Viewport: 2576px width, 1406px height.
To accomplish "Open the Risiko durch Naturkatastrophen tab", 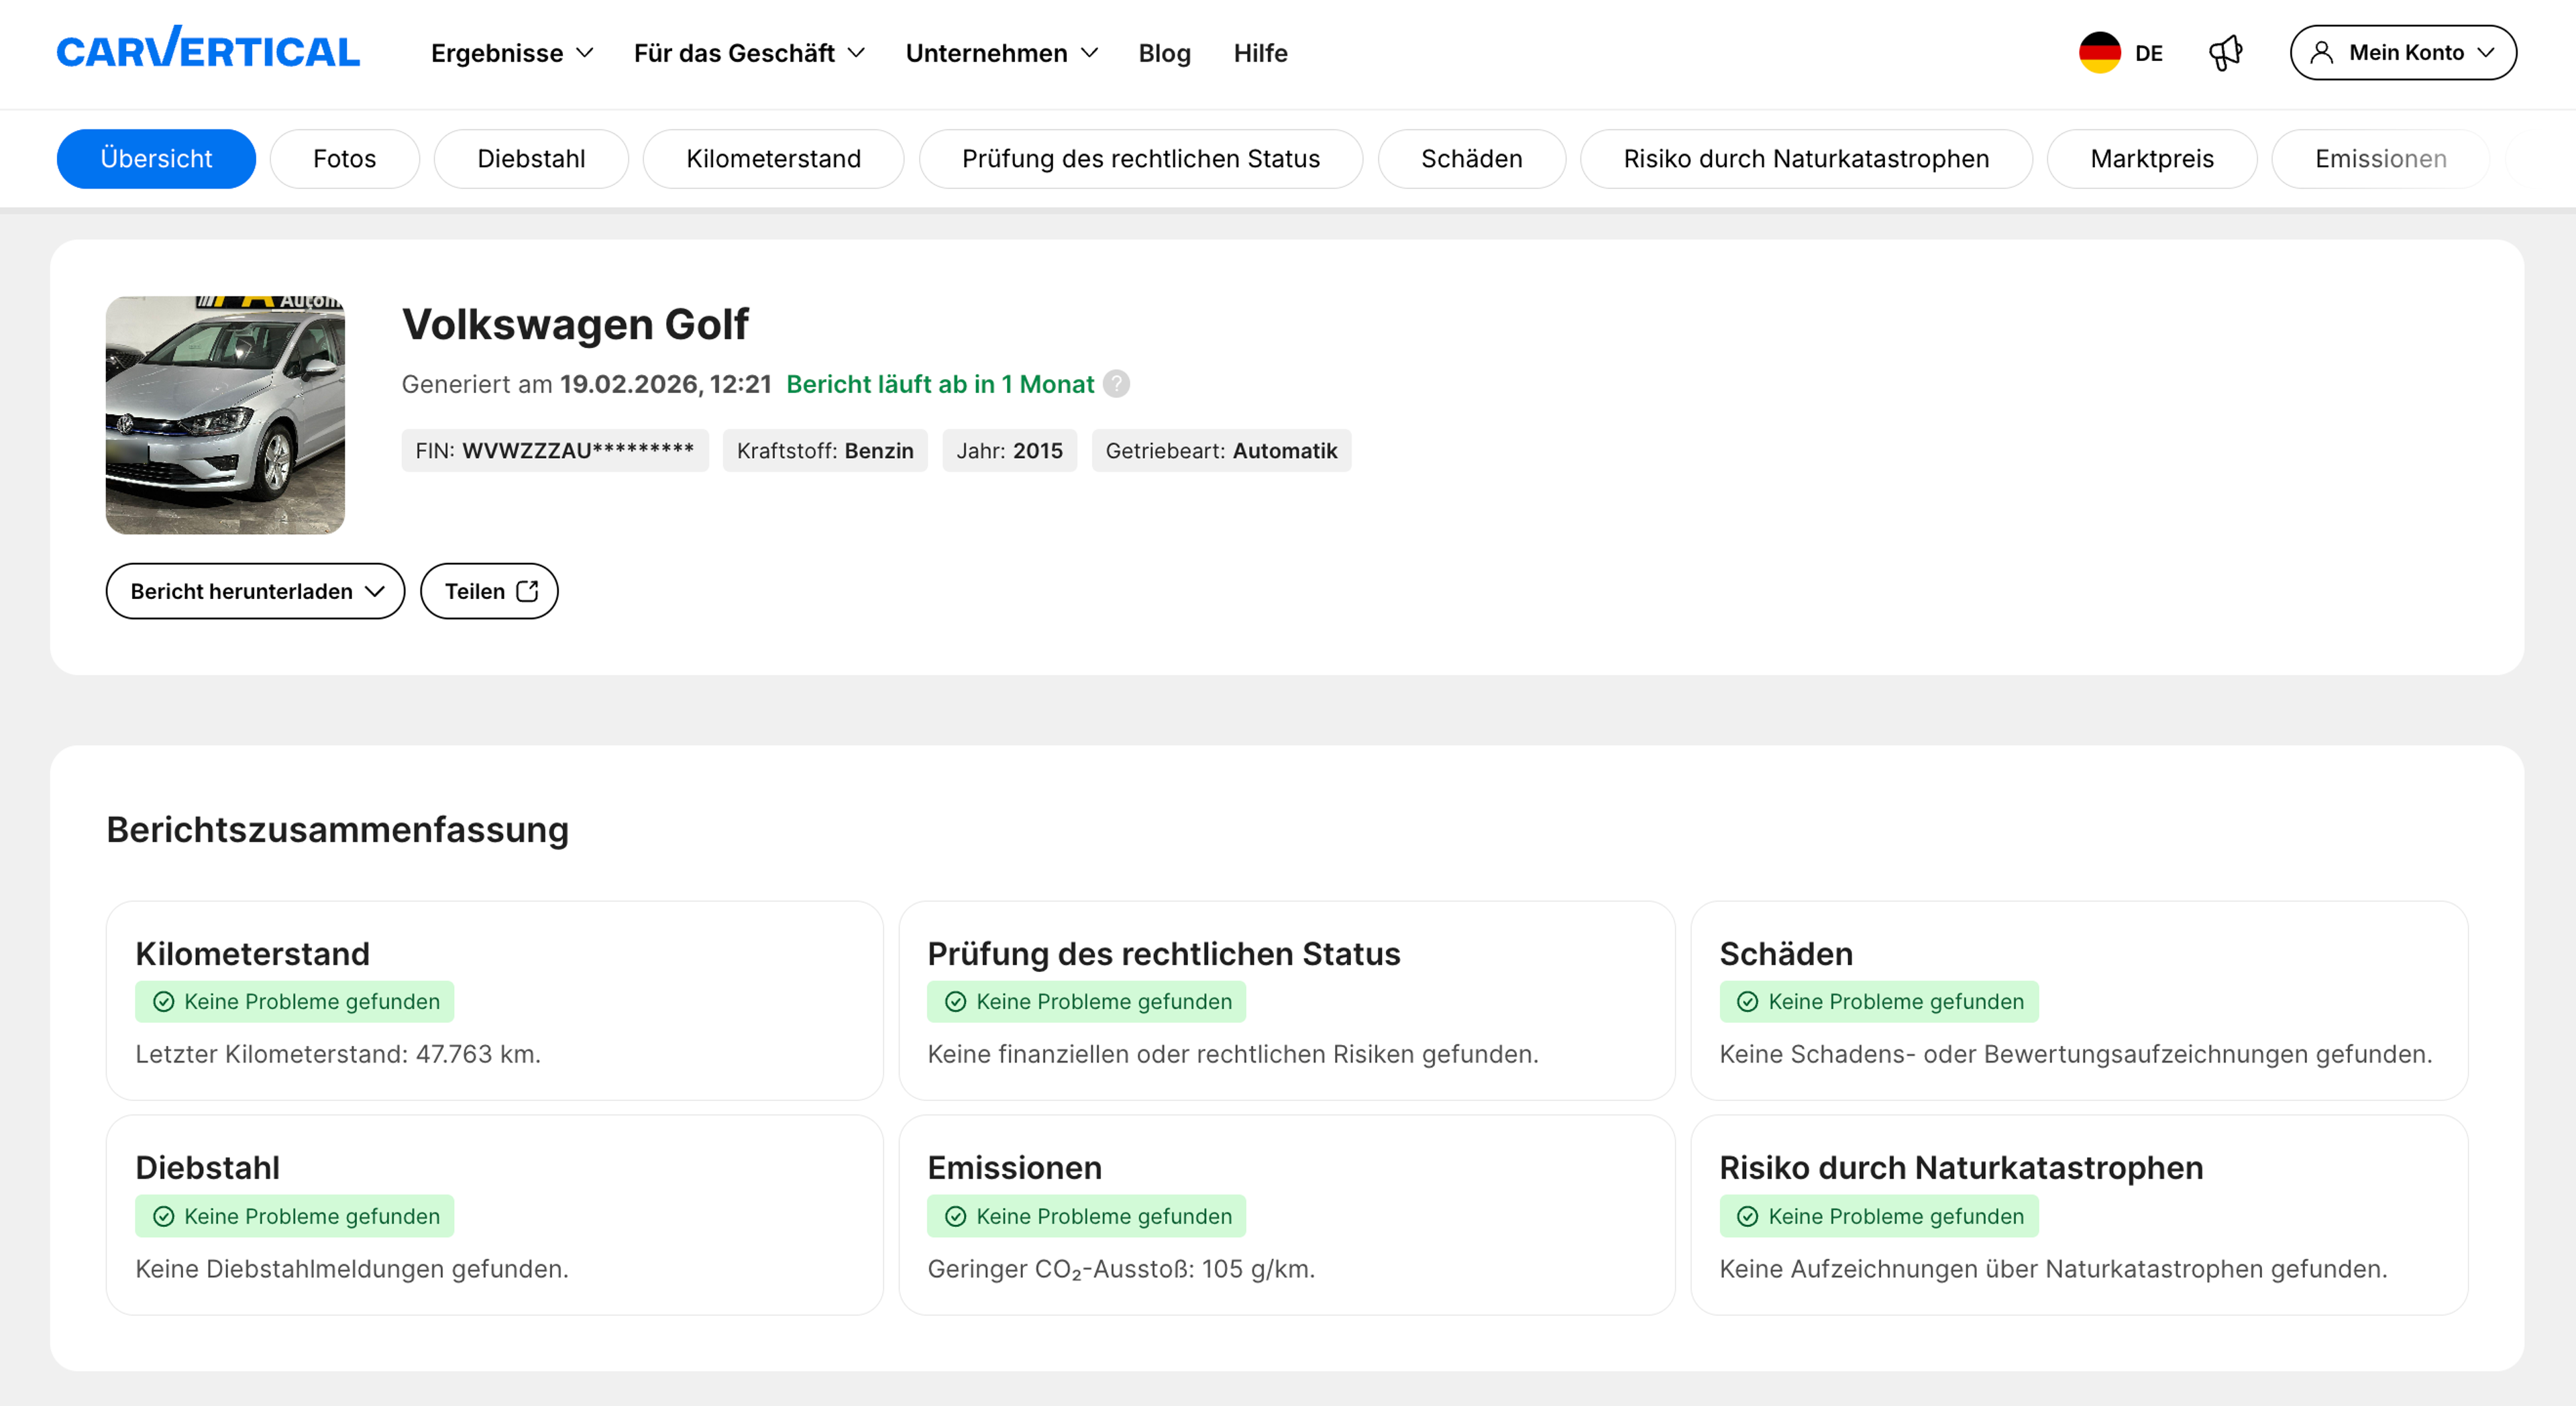I will pos(1806,159).
